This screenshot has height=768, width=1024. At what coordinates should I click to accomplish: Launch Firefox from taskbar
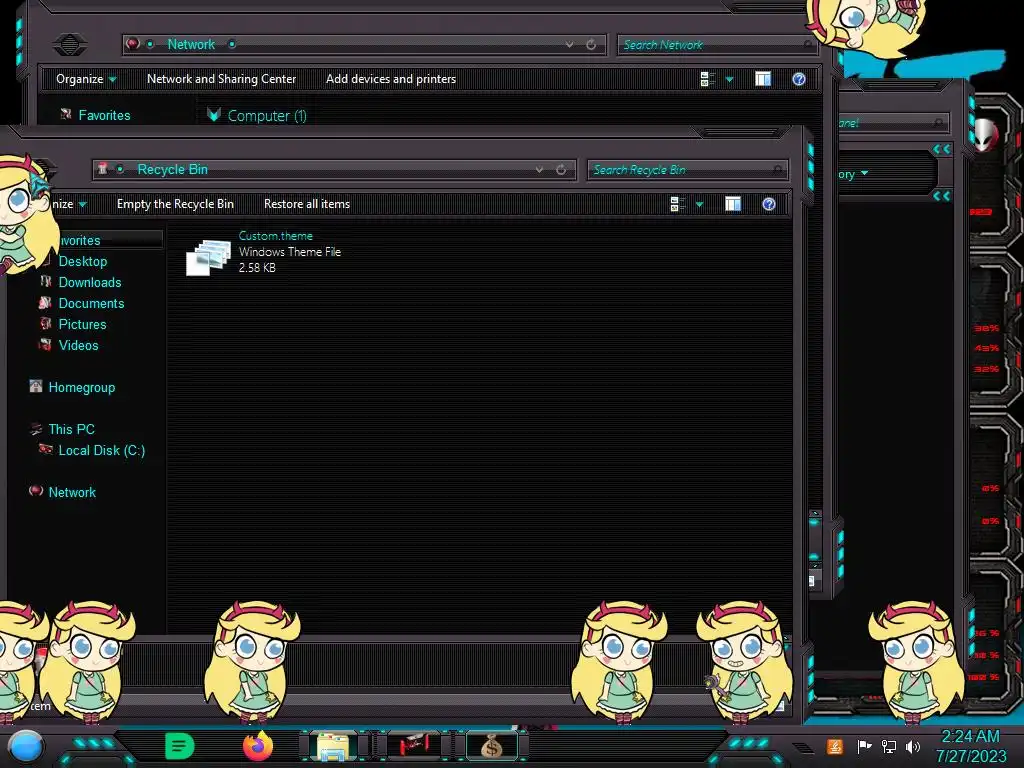(258, 746)
